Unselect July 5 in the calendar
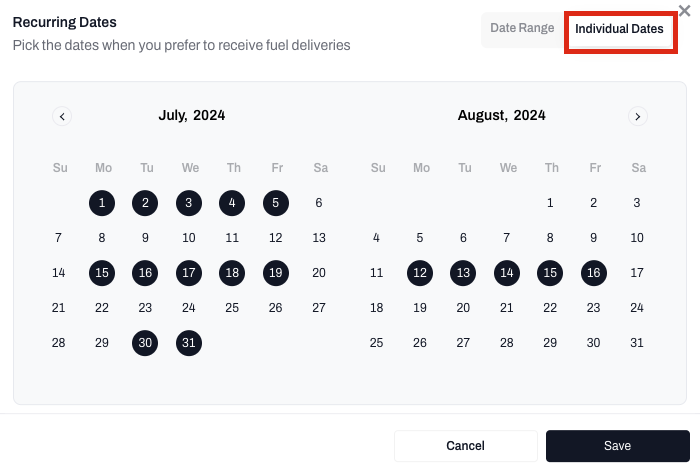700x473 pixels. click(276, 203)
